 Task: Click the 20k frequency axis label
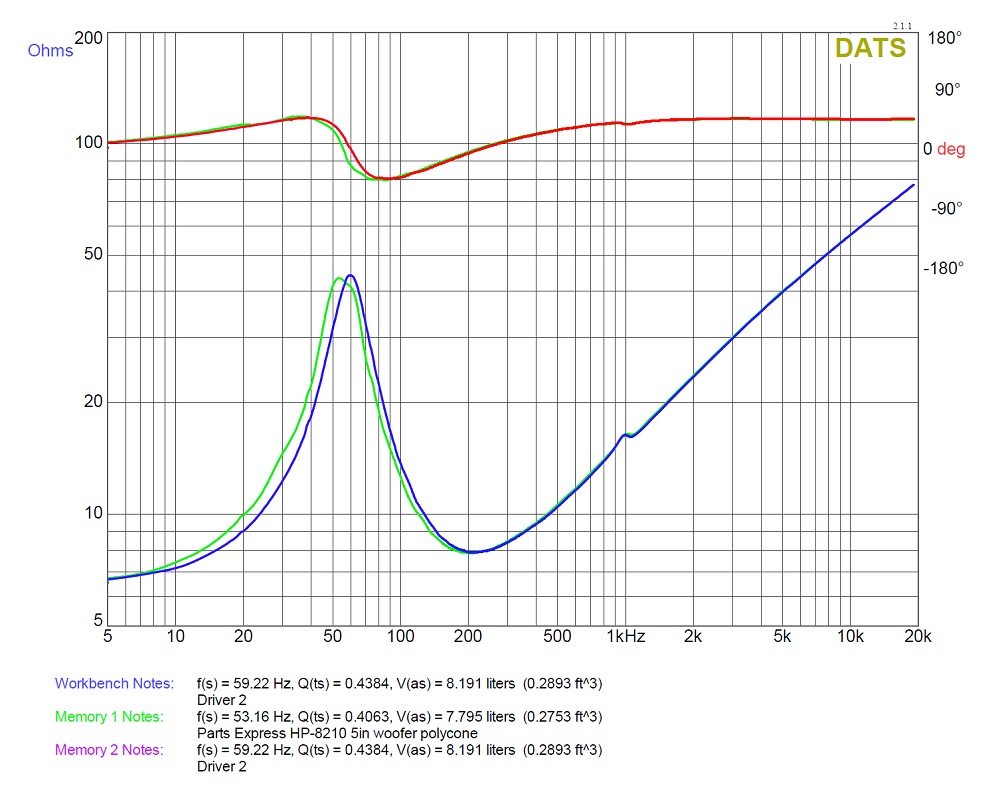[x=918, y=636]
